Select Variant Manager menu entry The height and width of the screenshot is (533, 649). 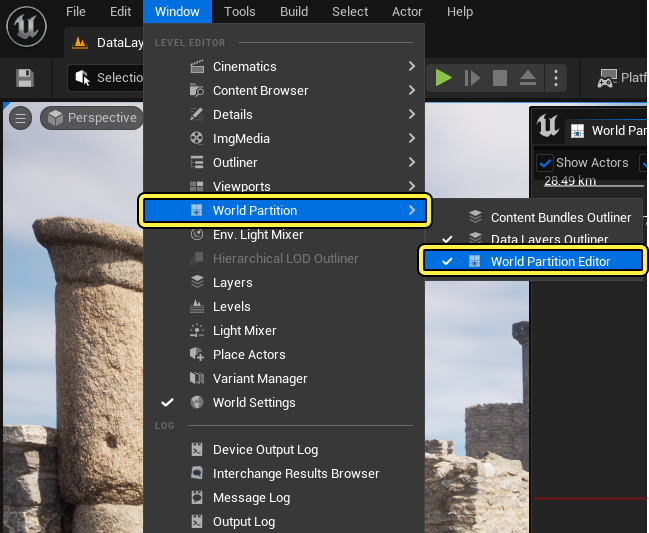(284, 379)
